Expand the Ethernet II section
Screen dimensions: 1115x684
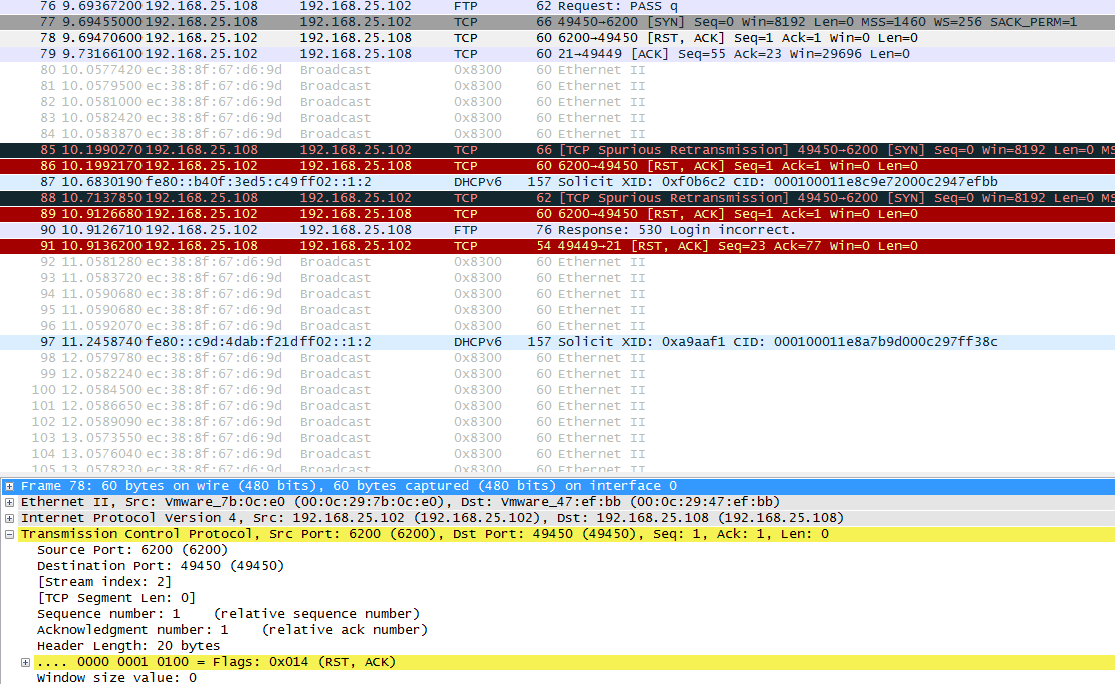pos(10,502)
